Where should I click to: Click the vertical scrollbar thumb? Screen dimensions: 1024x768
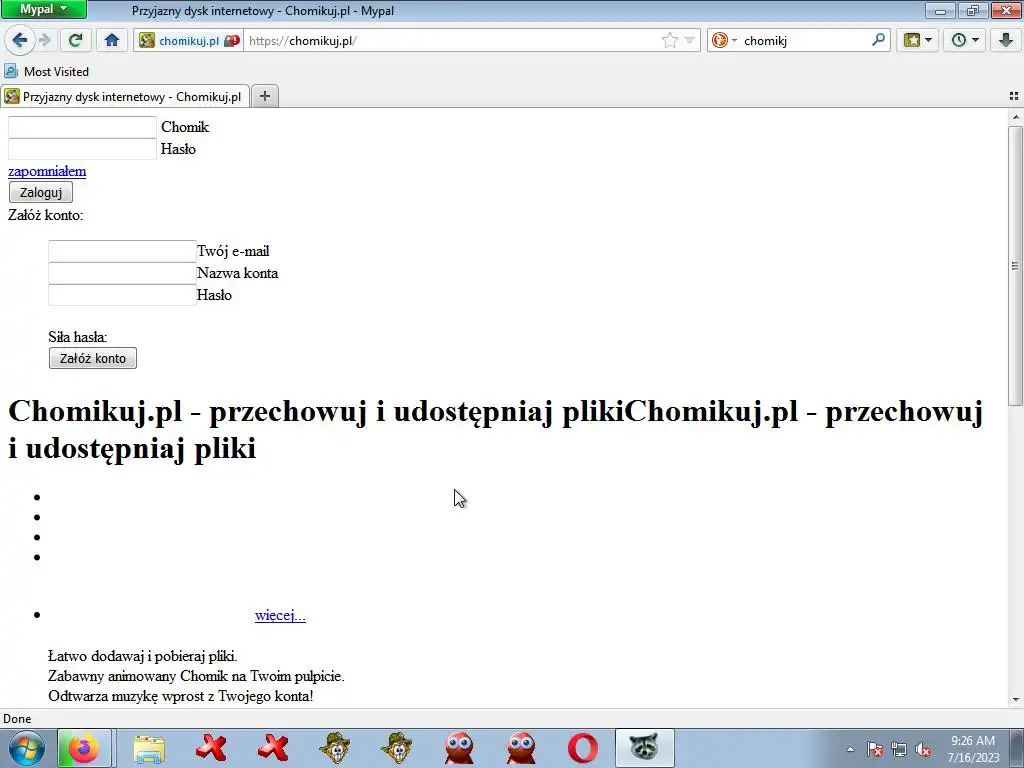[1015, 265]
